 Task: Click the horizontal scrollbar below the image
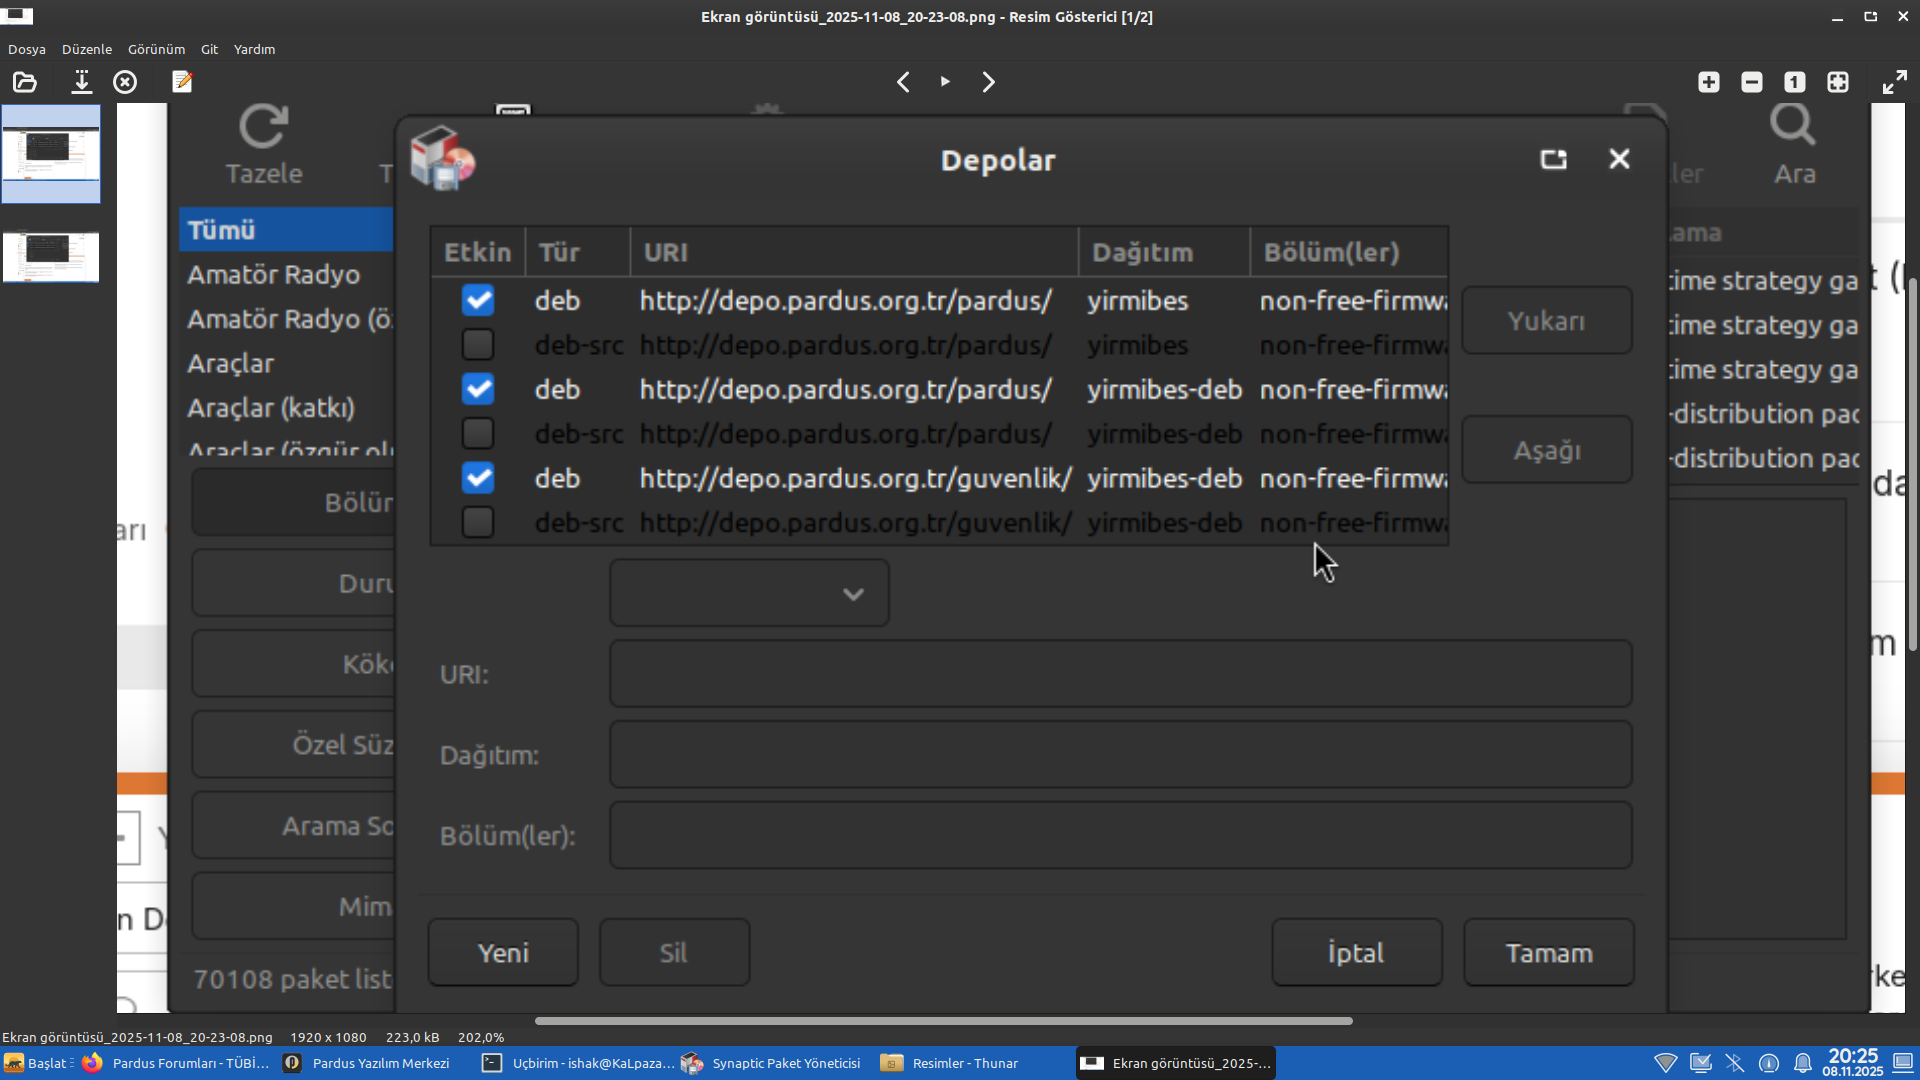(x=943, y=1021)
